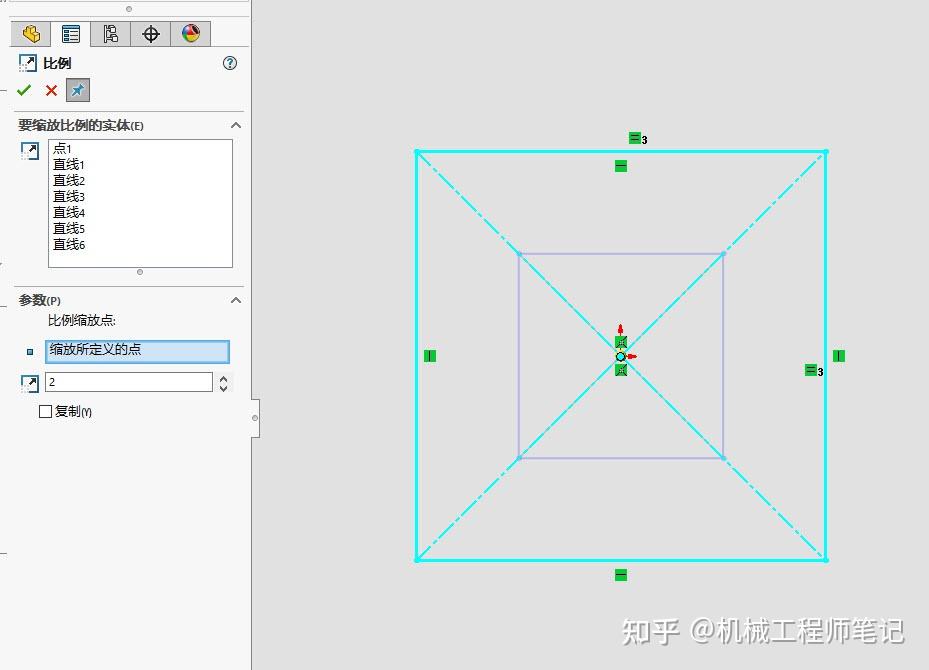The image size is (929, 670).
Task: Select 直线5 in entities list
Action: click(69, 229)
